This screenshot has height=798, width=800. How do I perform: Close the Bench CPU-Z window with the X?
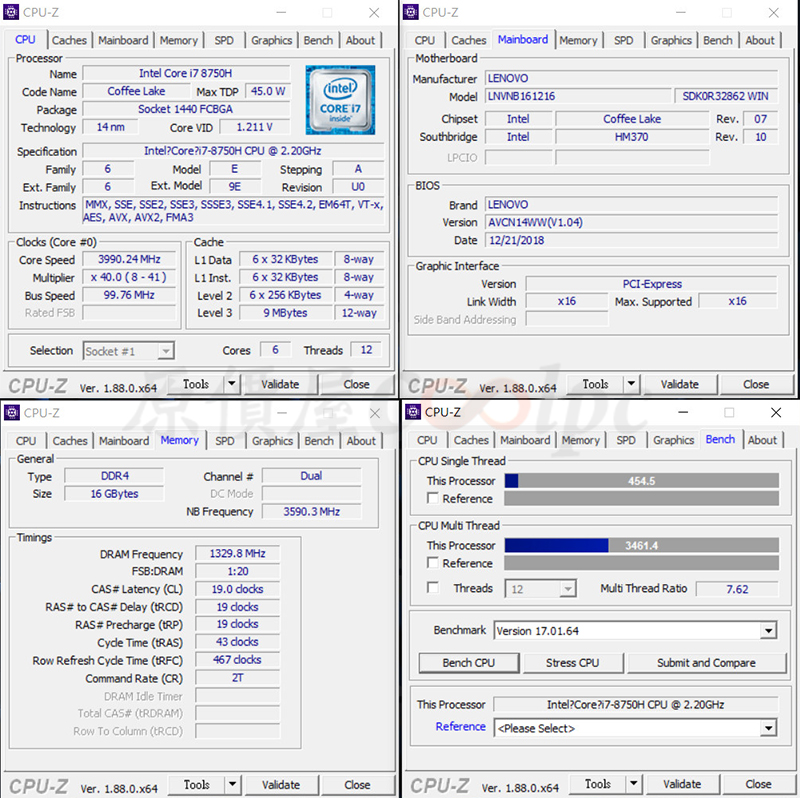[x=776, y=412]
